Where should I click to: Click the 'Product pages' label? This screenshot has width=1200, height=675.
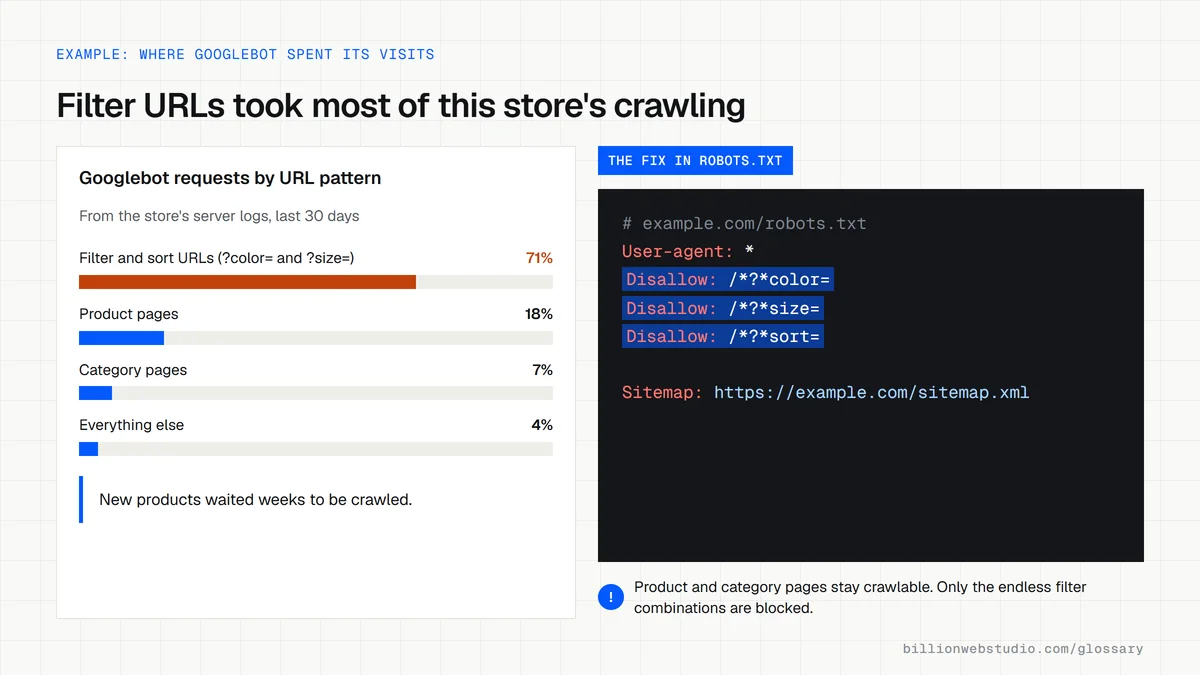click(x=129, y=314)
